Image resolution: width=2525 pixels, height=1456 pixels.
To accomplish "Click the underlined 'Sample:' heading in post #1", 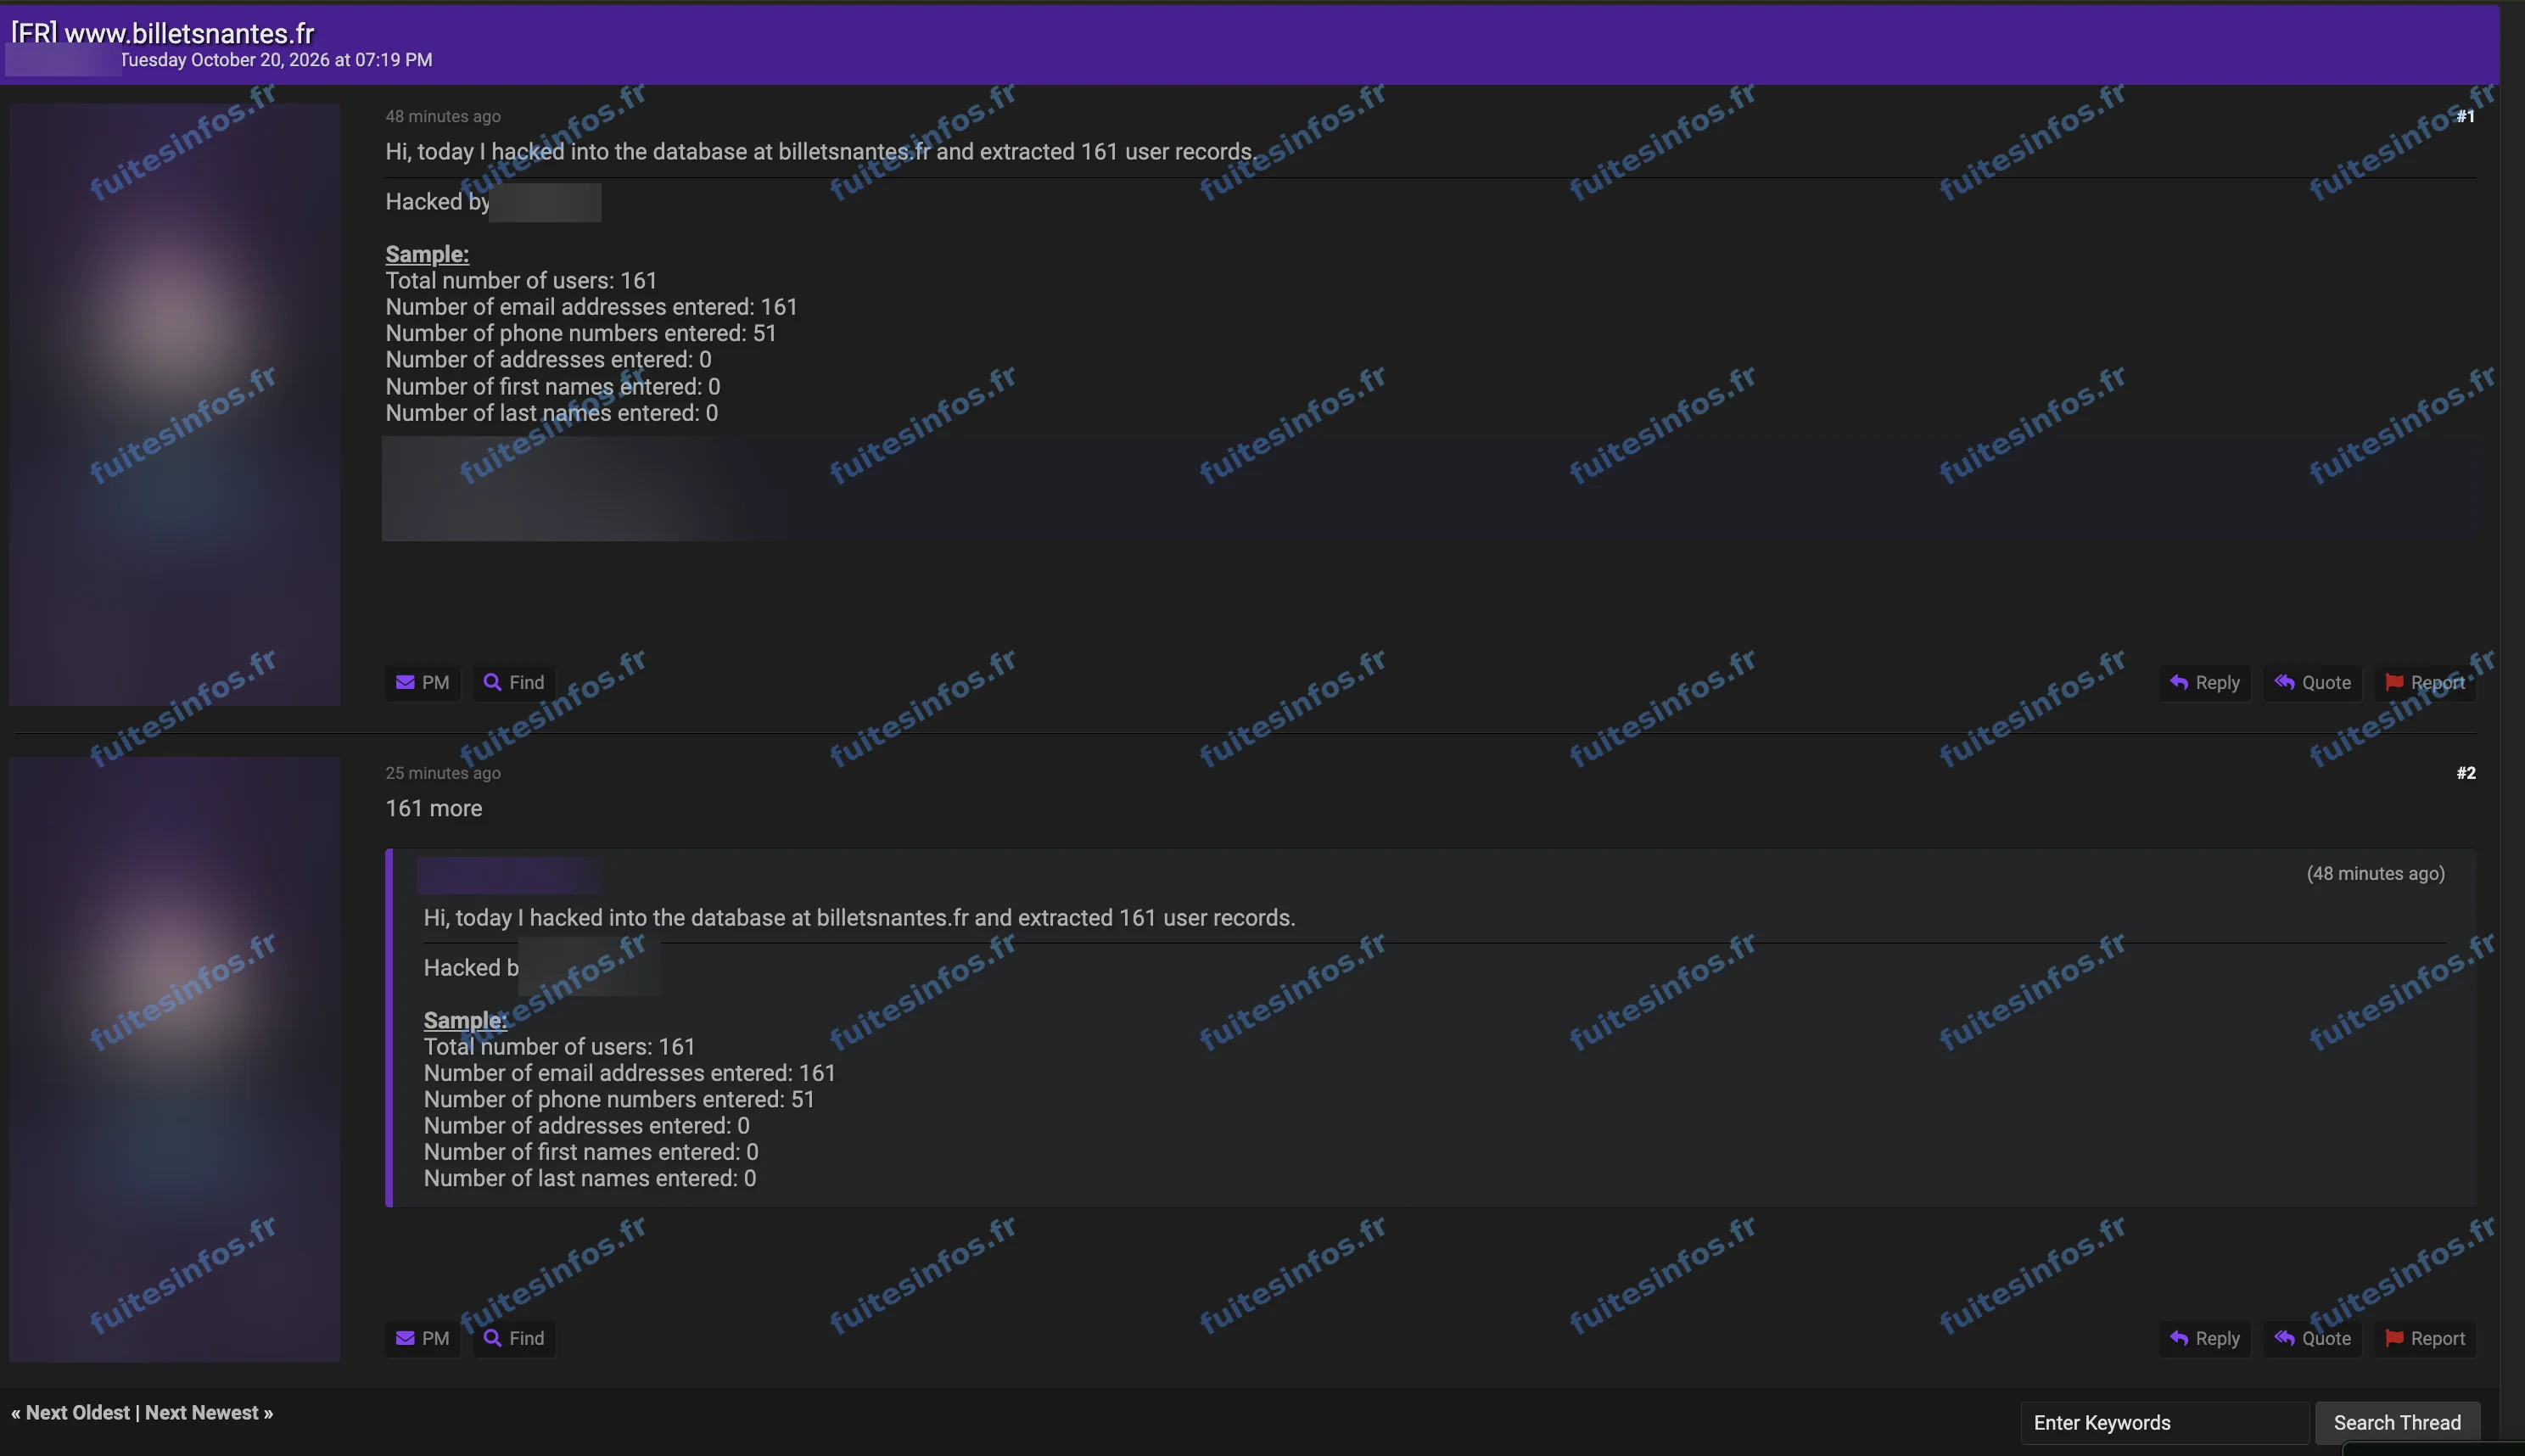I will pos(427,254).
